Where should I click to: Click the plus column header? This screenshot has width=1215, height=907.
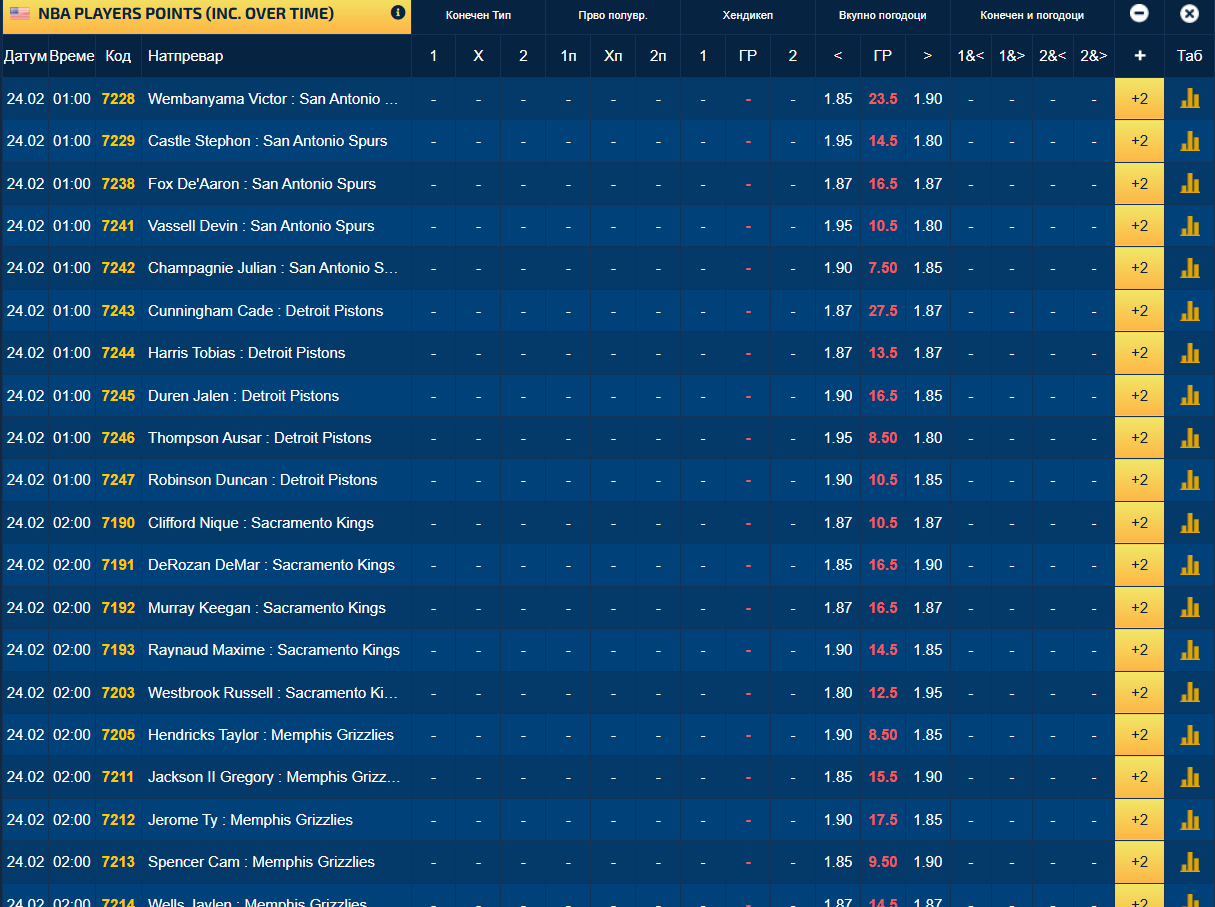click(x=1139, y=56)
